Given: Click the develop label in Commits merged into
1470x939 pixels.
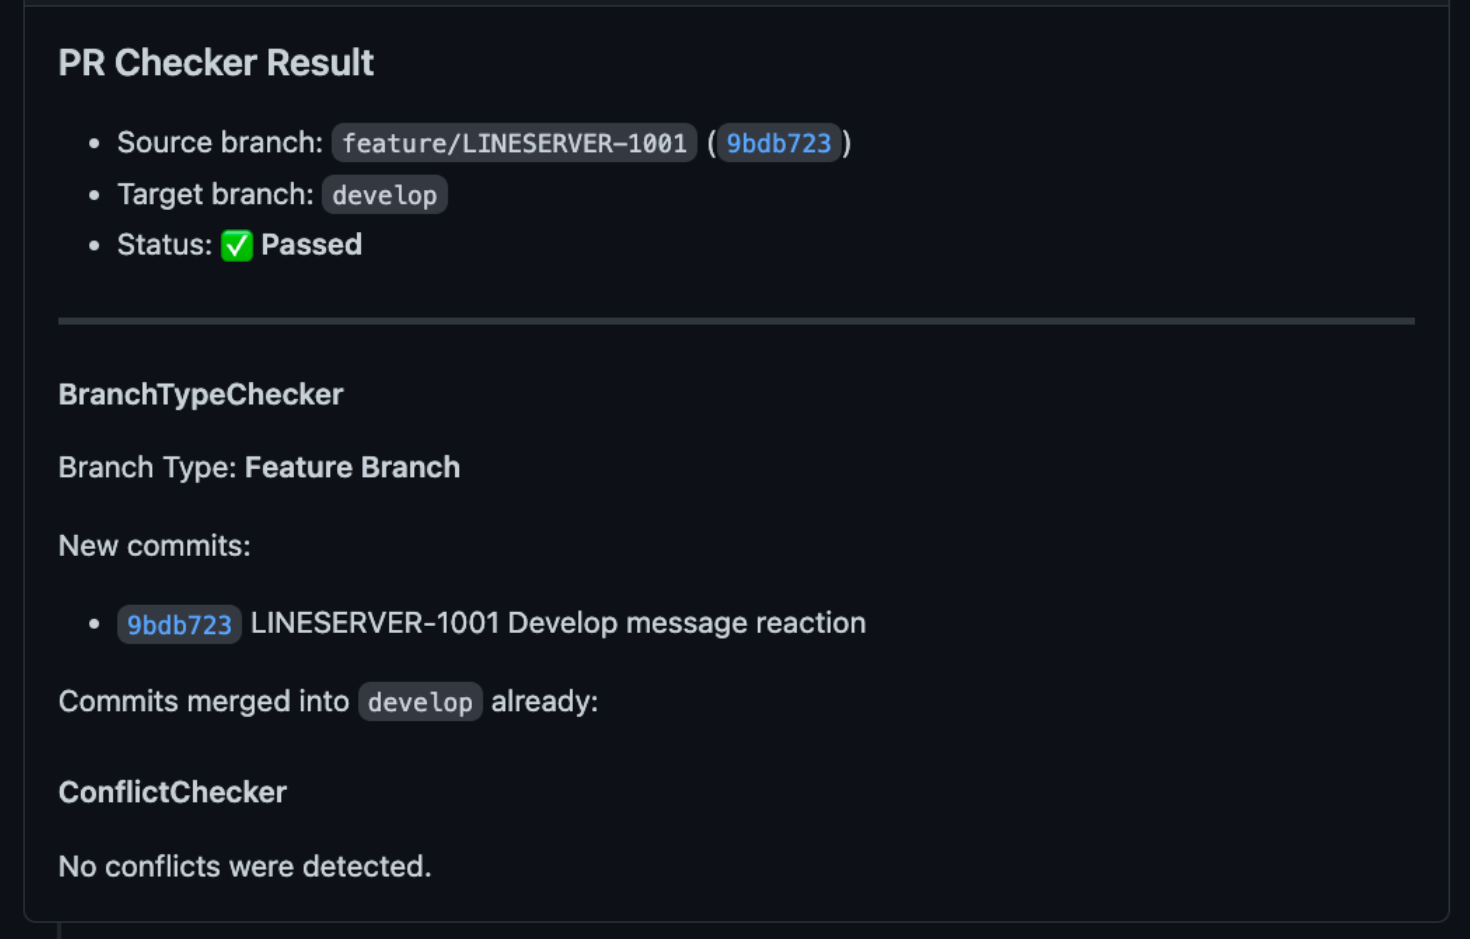Looking at the screenshot, I should 420,702.
